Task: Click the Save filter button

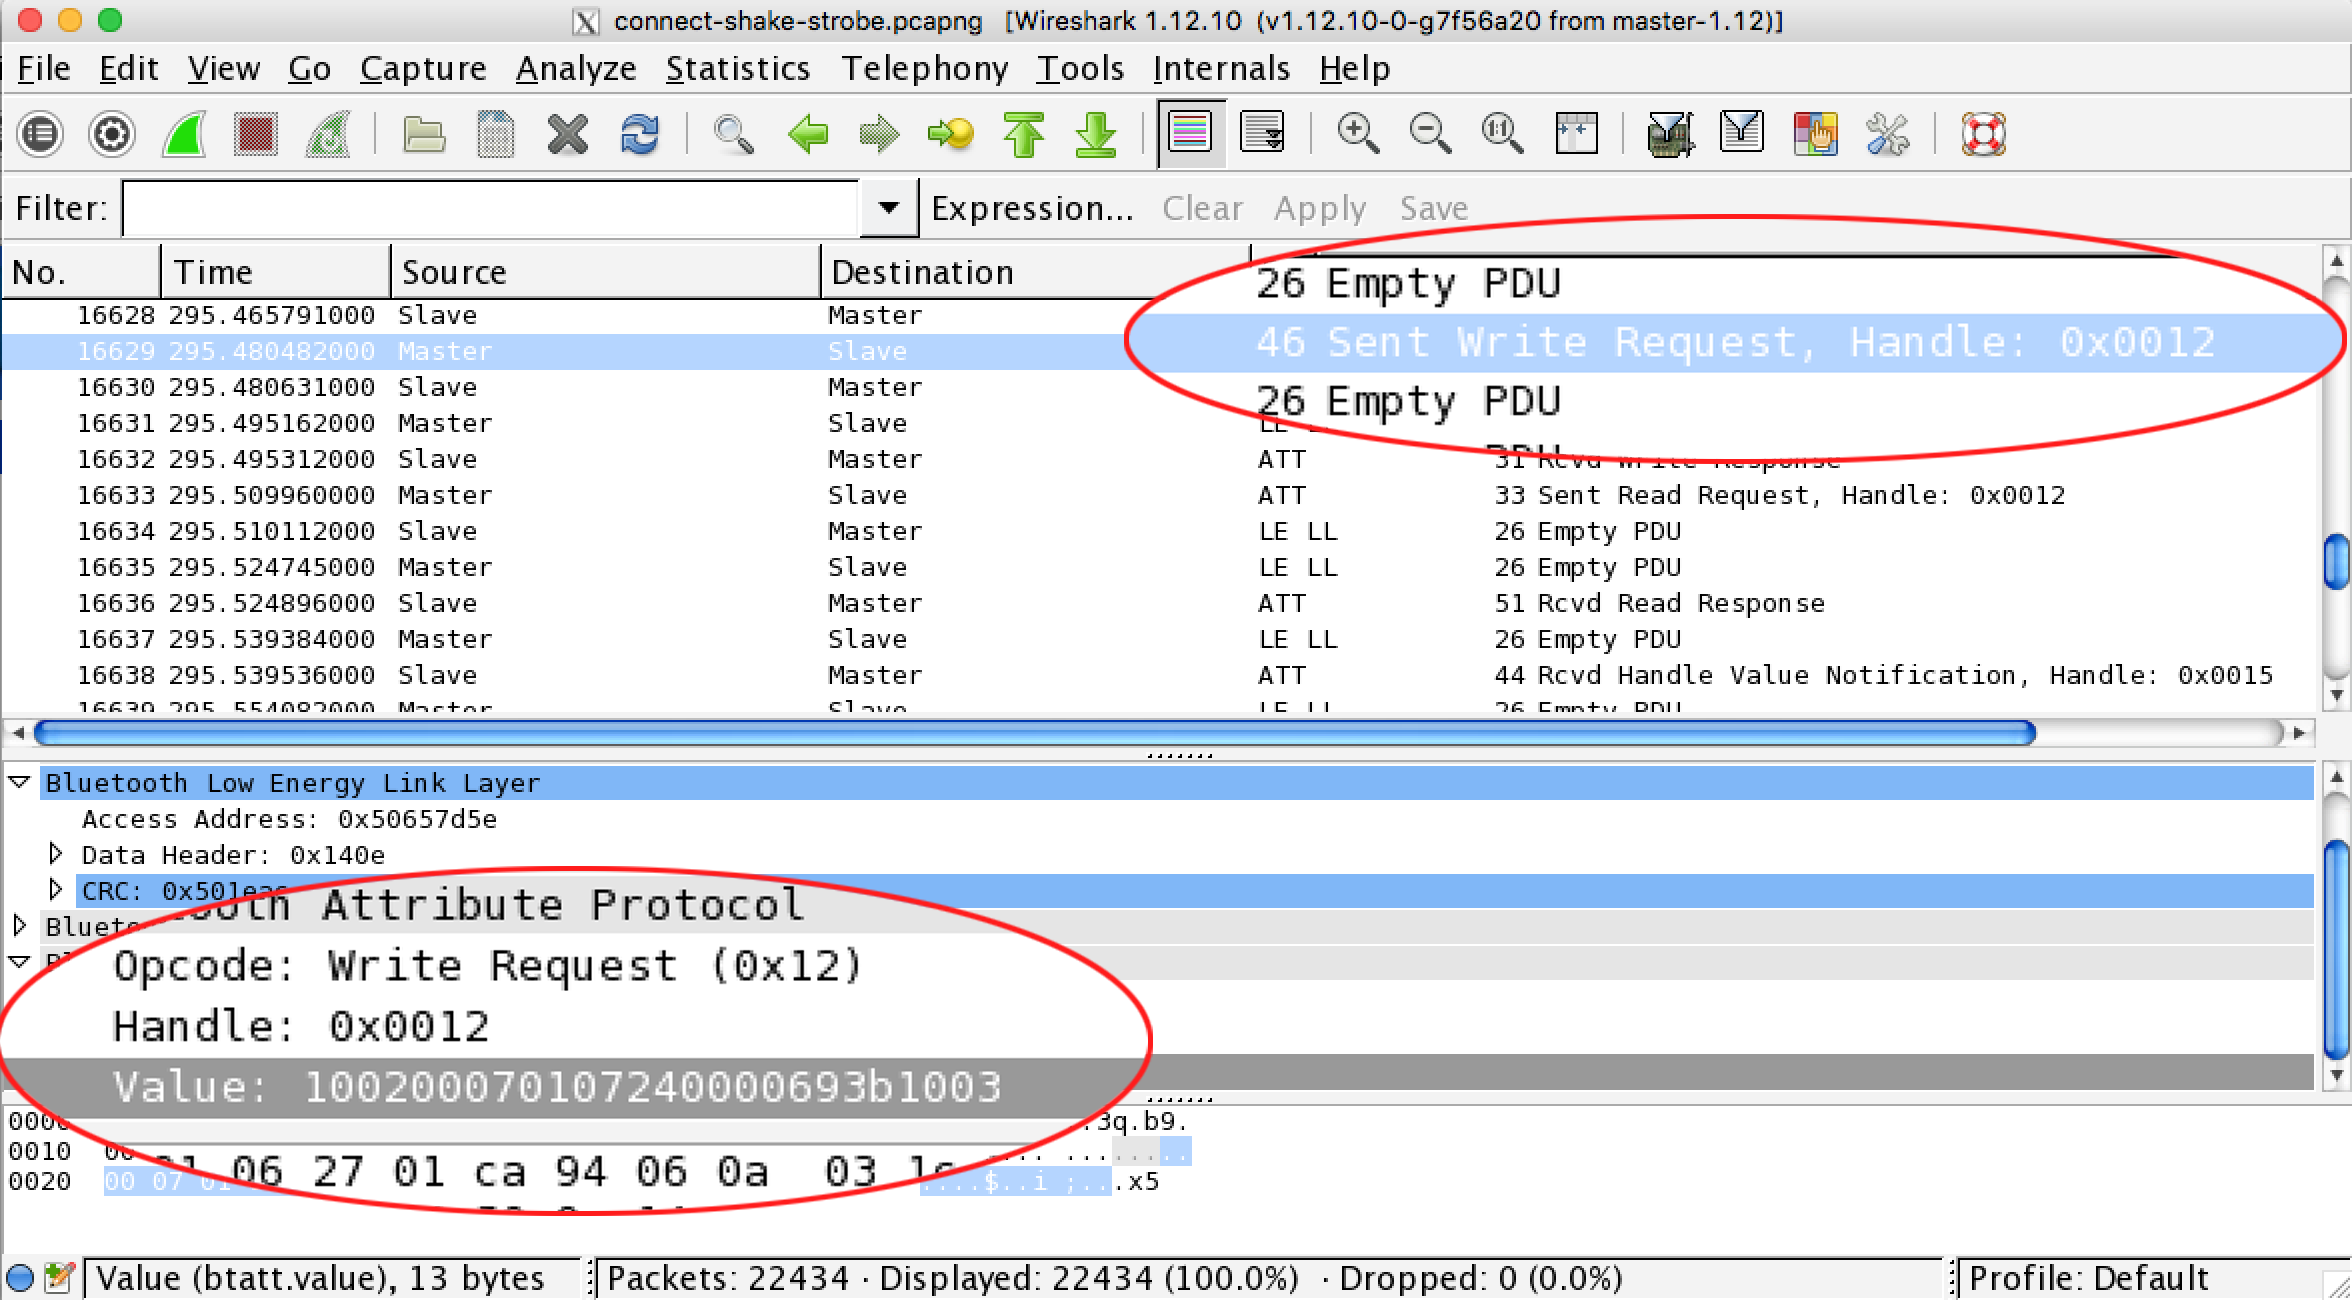Action: coord(1434,208)
